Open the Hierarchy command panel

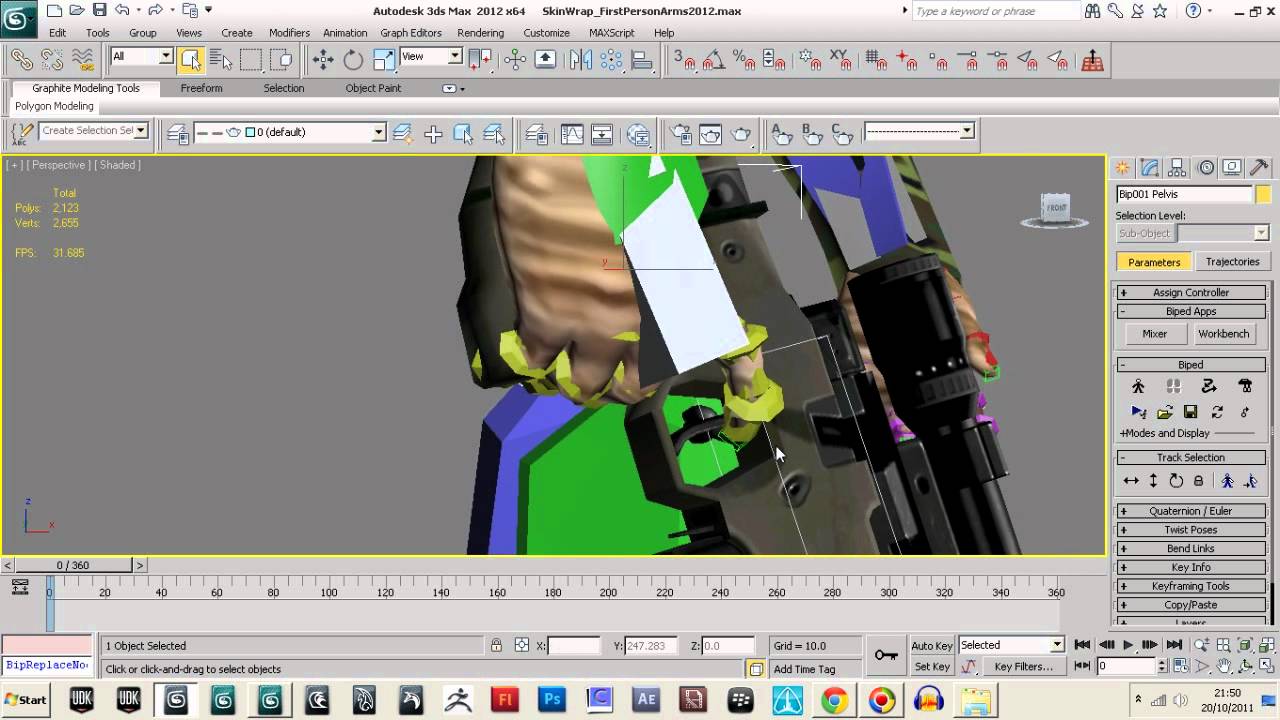(1177, 168)
